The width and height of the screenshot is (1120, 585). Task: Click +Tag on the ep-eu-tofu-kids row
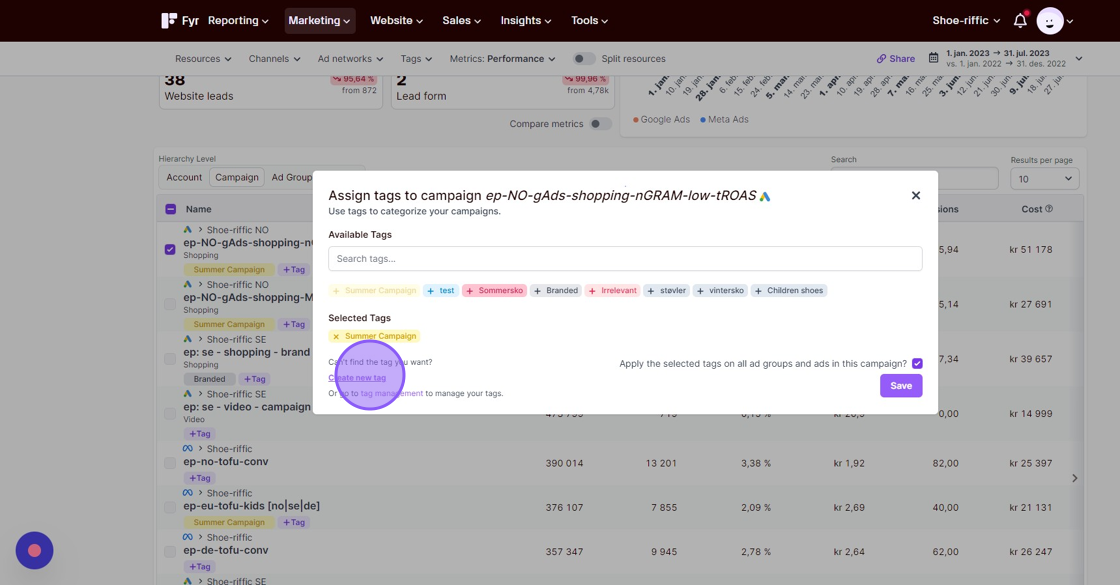[x=294, y=522]
